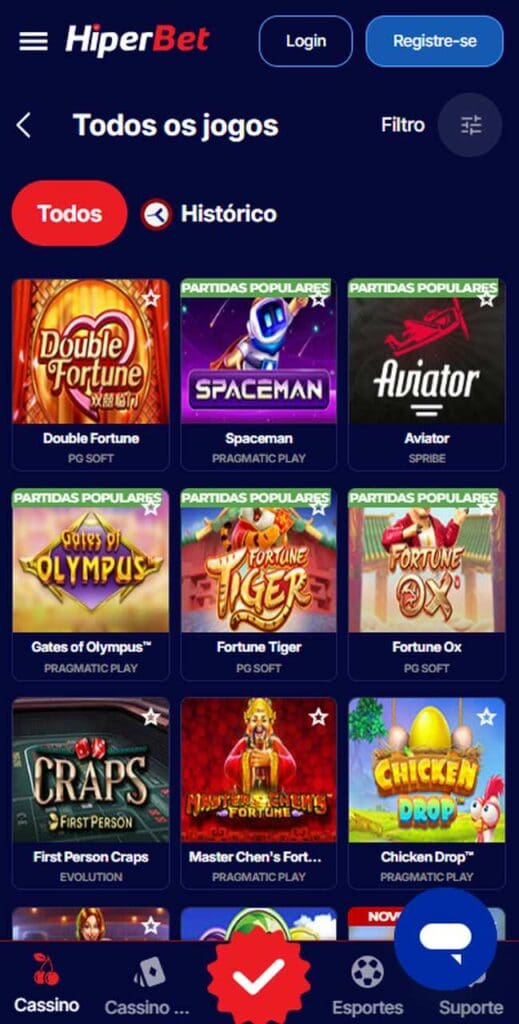Open the Spaceman game tile
The image size is (519, 1024).
coord(259,351)
